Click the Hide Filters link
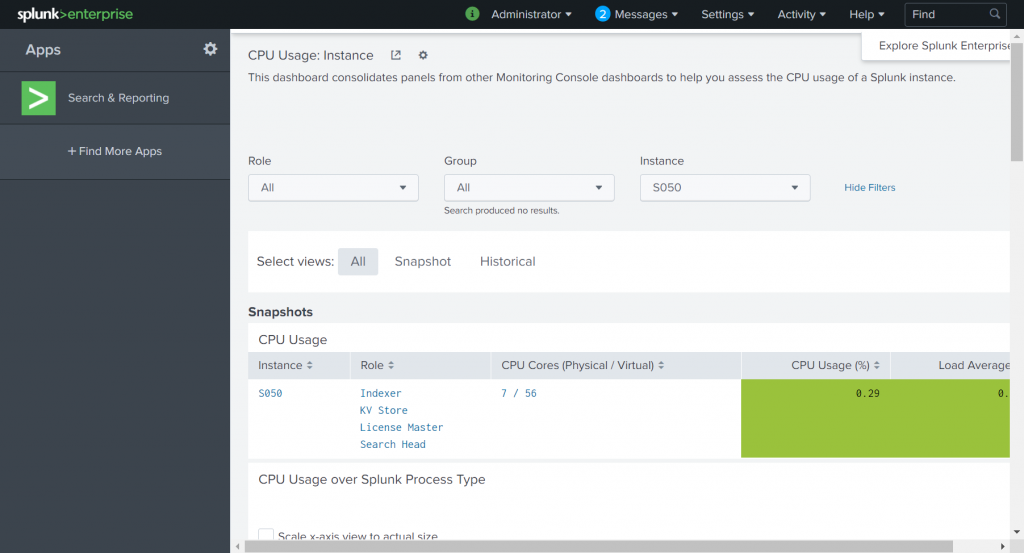 (x=869, y=187)
